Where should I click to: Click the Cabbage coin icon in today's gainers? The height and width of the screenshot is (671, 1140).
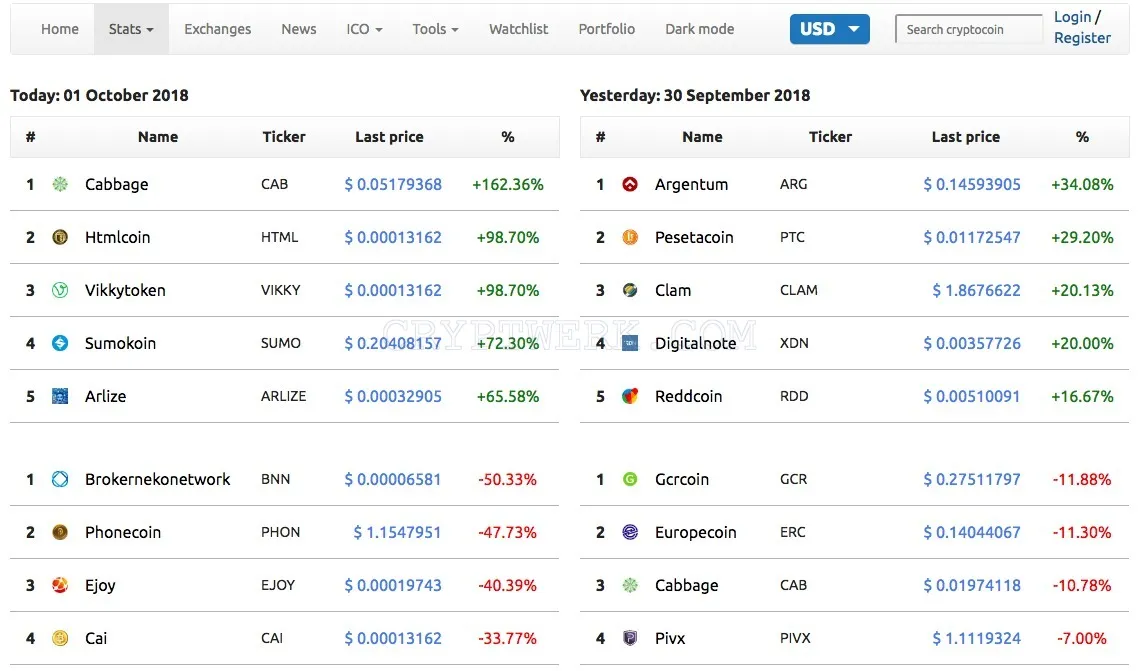click(x=60, y=185)
